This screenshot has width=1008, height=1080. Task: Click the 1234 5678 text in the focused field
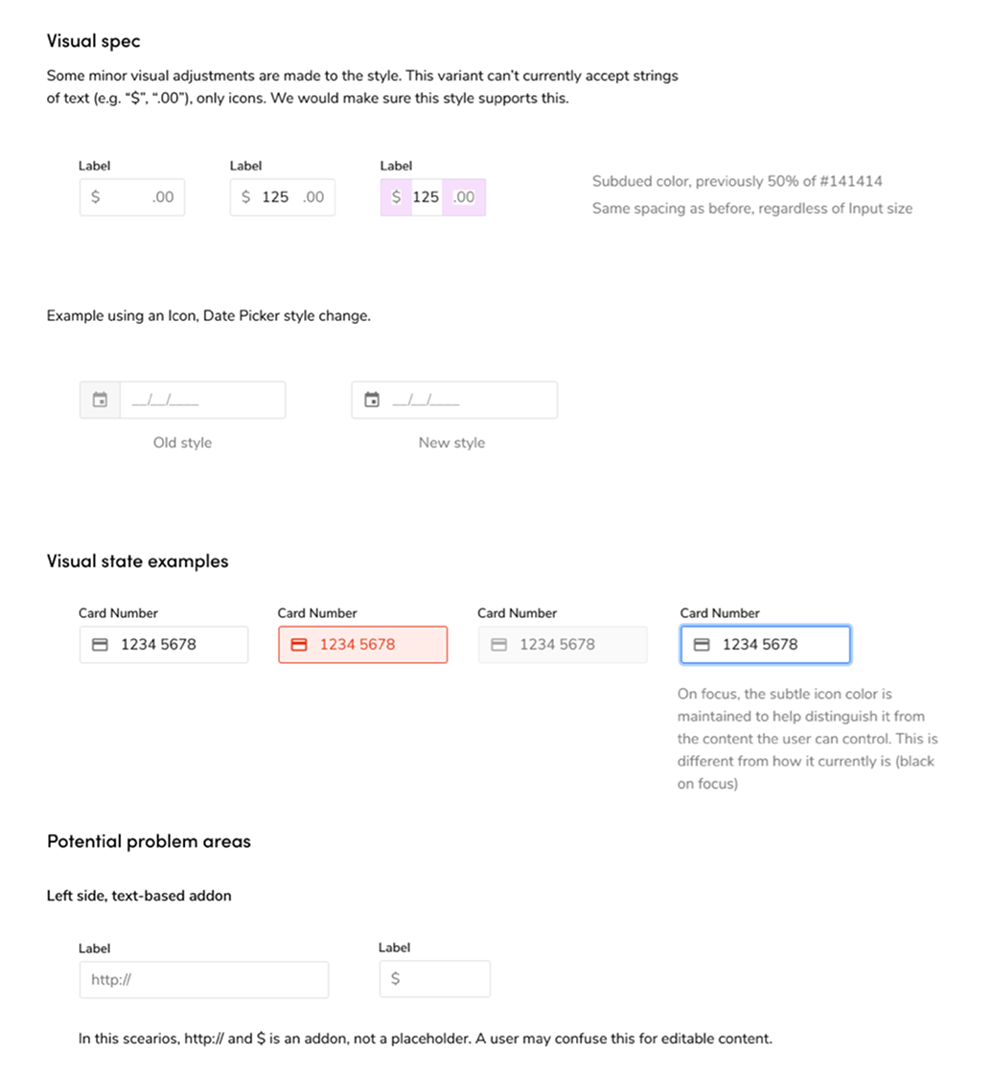760,645
